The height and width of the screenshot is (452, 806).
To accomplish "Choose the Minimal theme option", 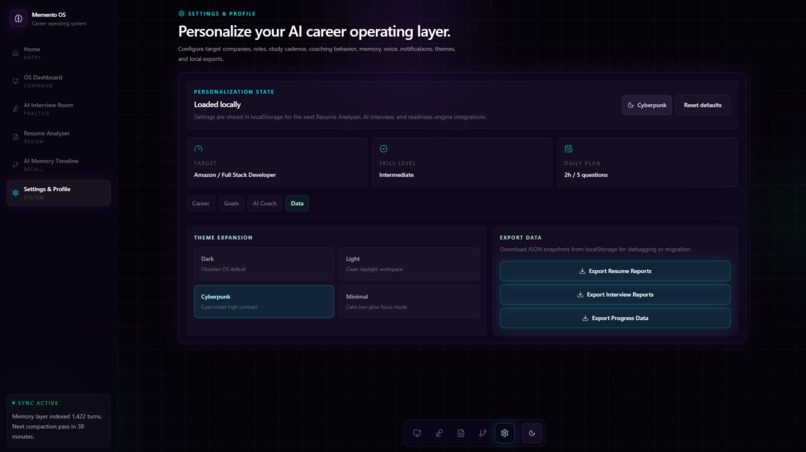I will (x=409, y=301).
